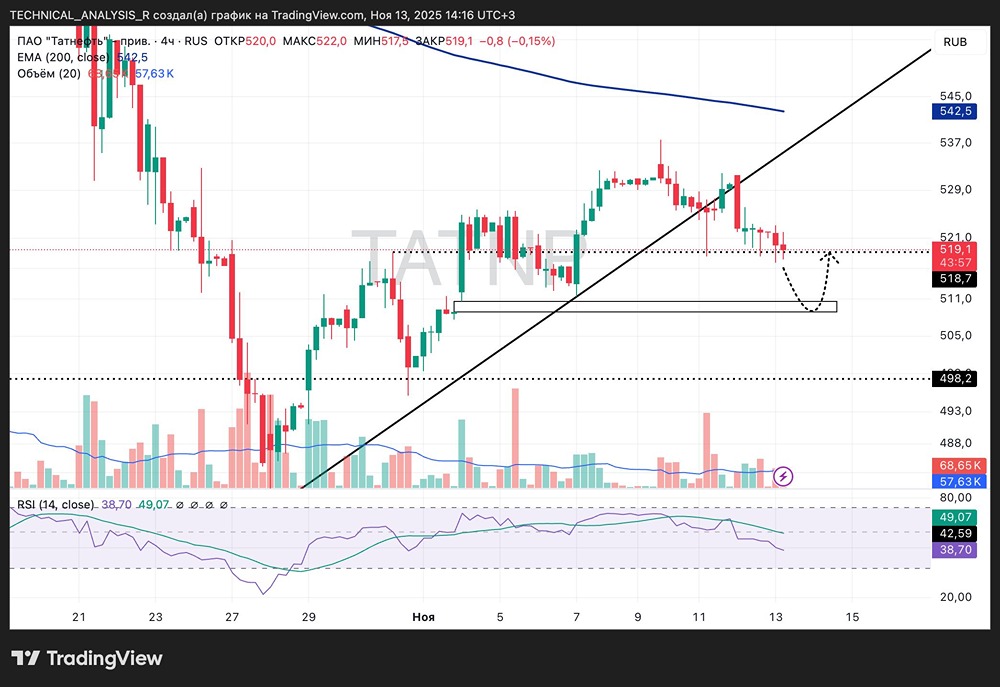This screenshot has width=1000, height=687.
Task: Click the 529,0 price scale value
Action: point(955,189)
